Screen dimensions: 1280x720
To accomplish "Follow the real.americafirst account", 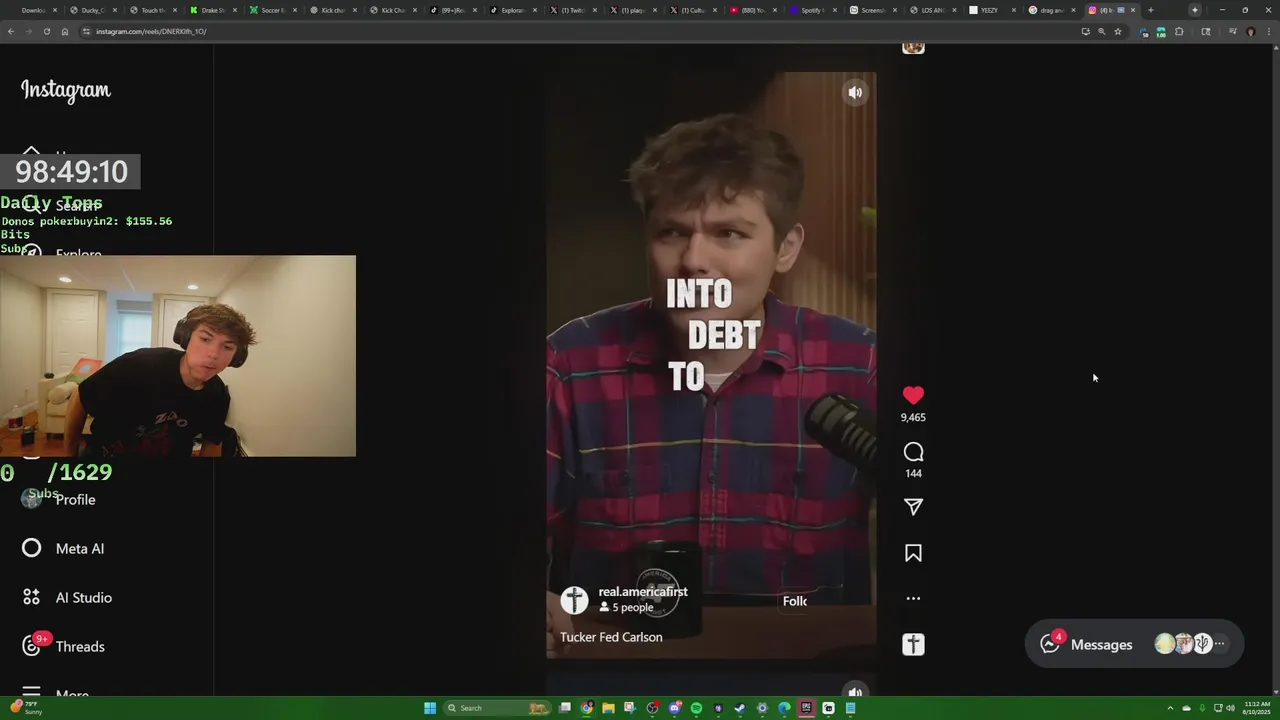I will [795, 601].
